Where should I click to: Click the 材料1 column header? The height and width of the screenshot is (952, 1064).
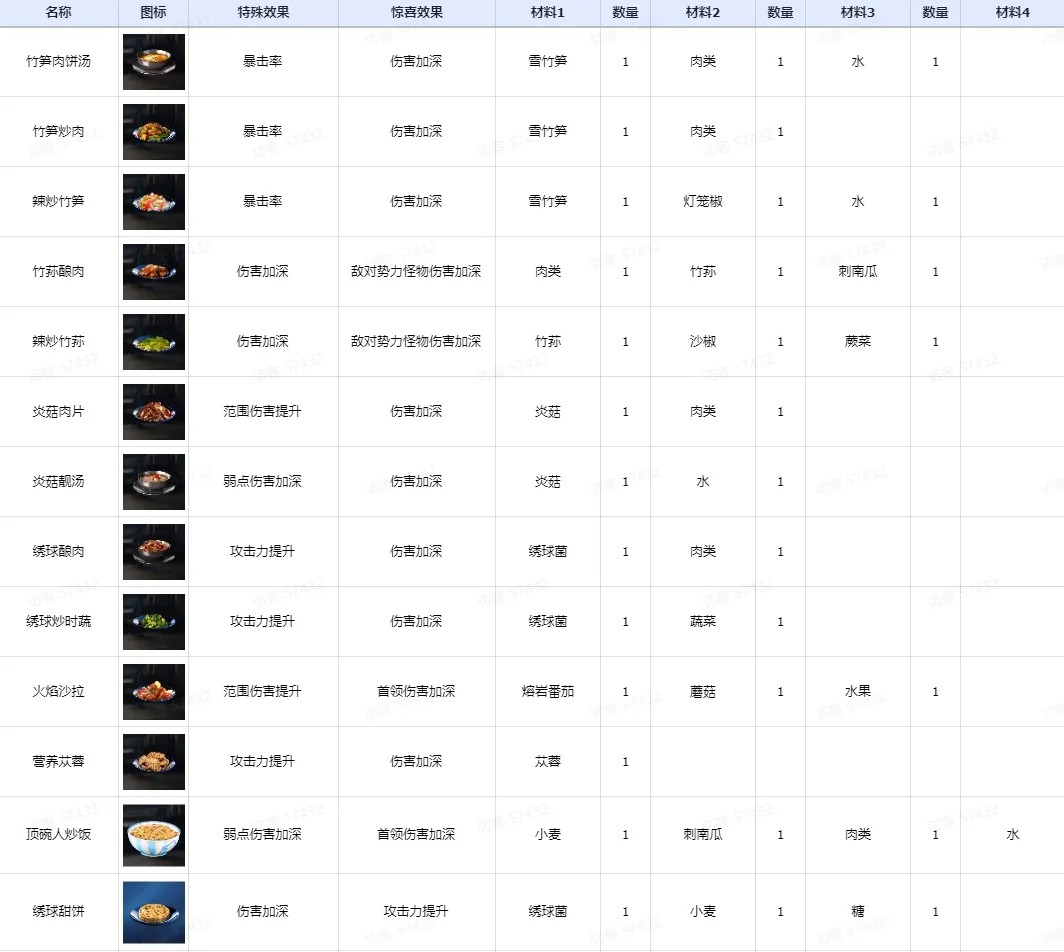point(548,12)
